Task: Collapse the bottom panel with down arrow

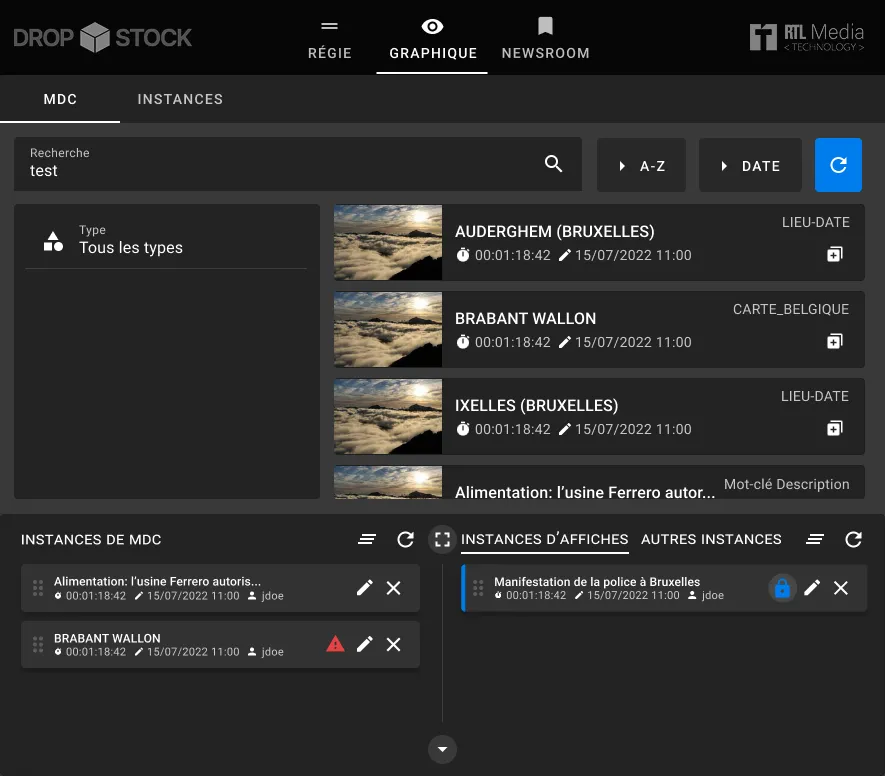Action: [442, 749]
